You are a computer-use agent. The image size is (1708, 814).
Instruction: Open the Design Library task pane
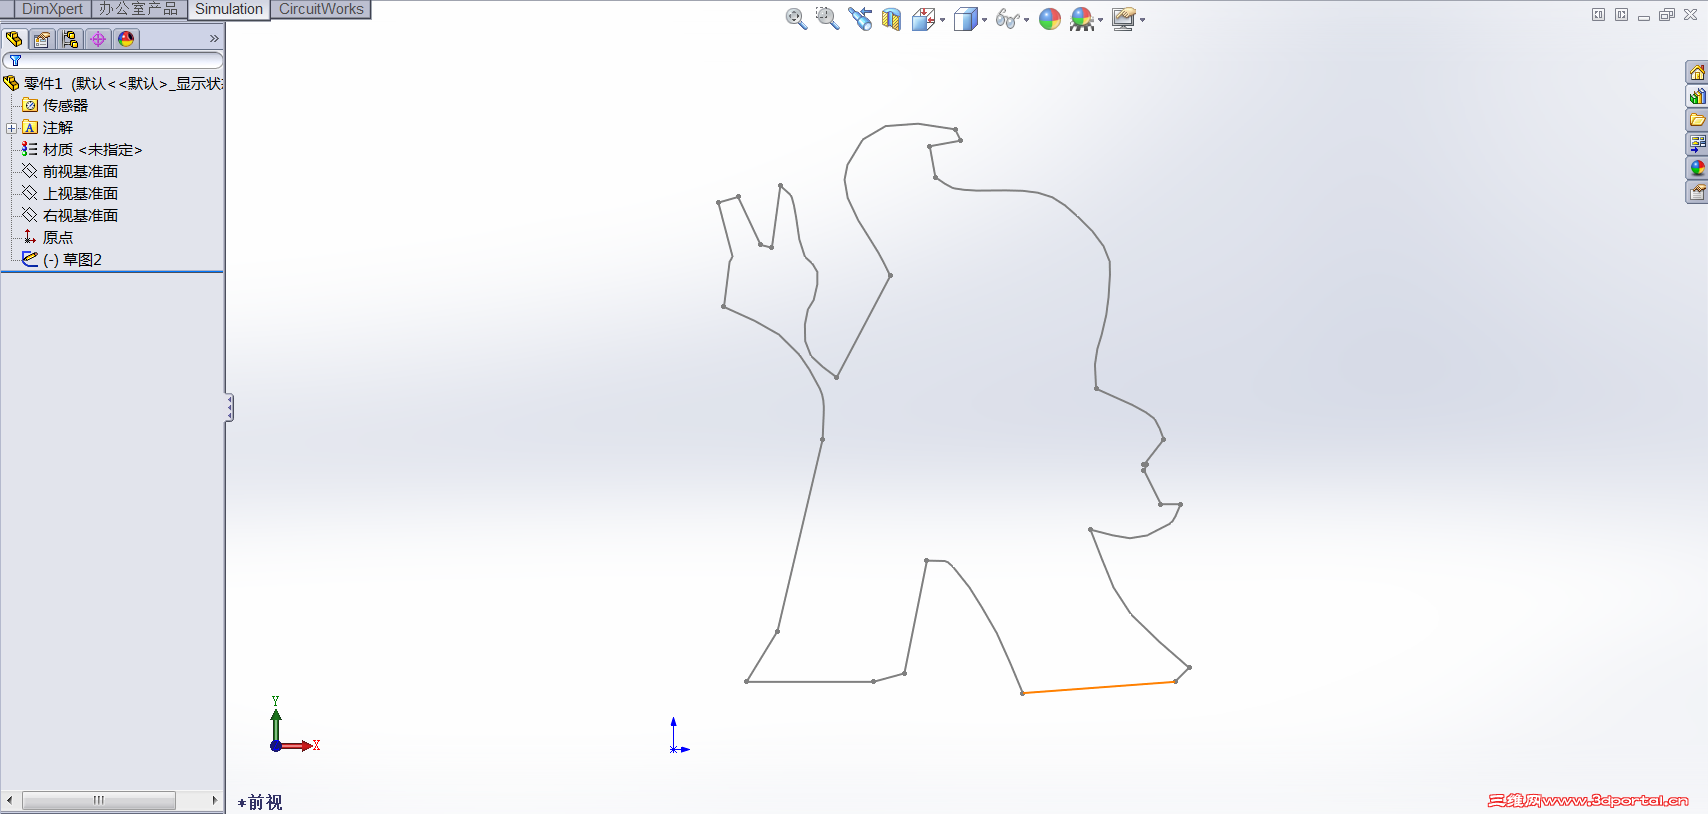1697,96
